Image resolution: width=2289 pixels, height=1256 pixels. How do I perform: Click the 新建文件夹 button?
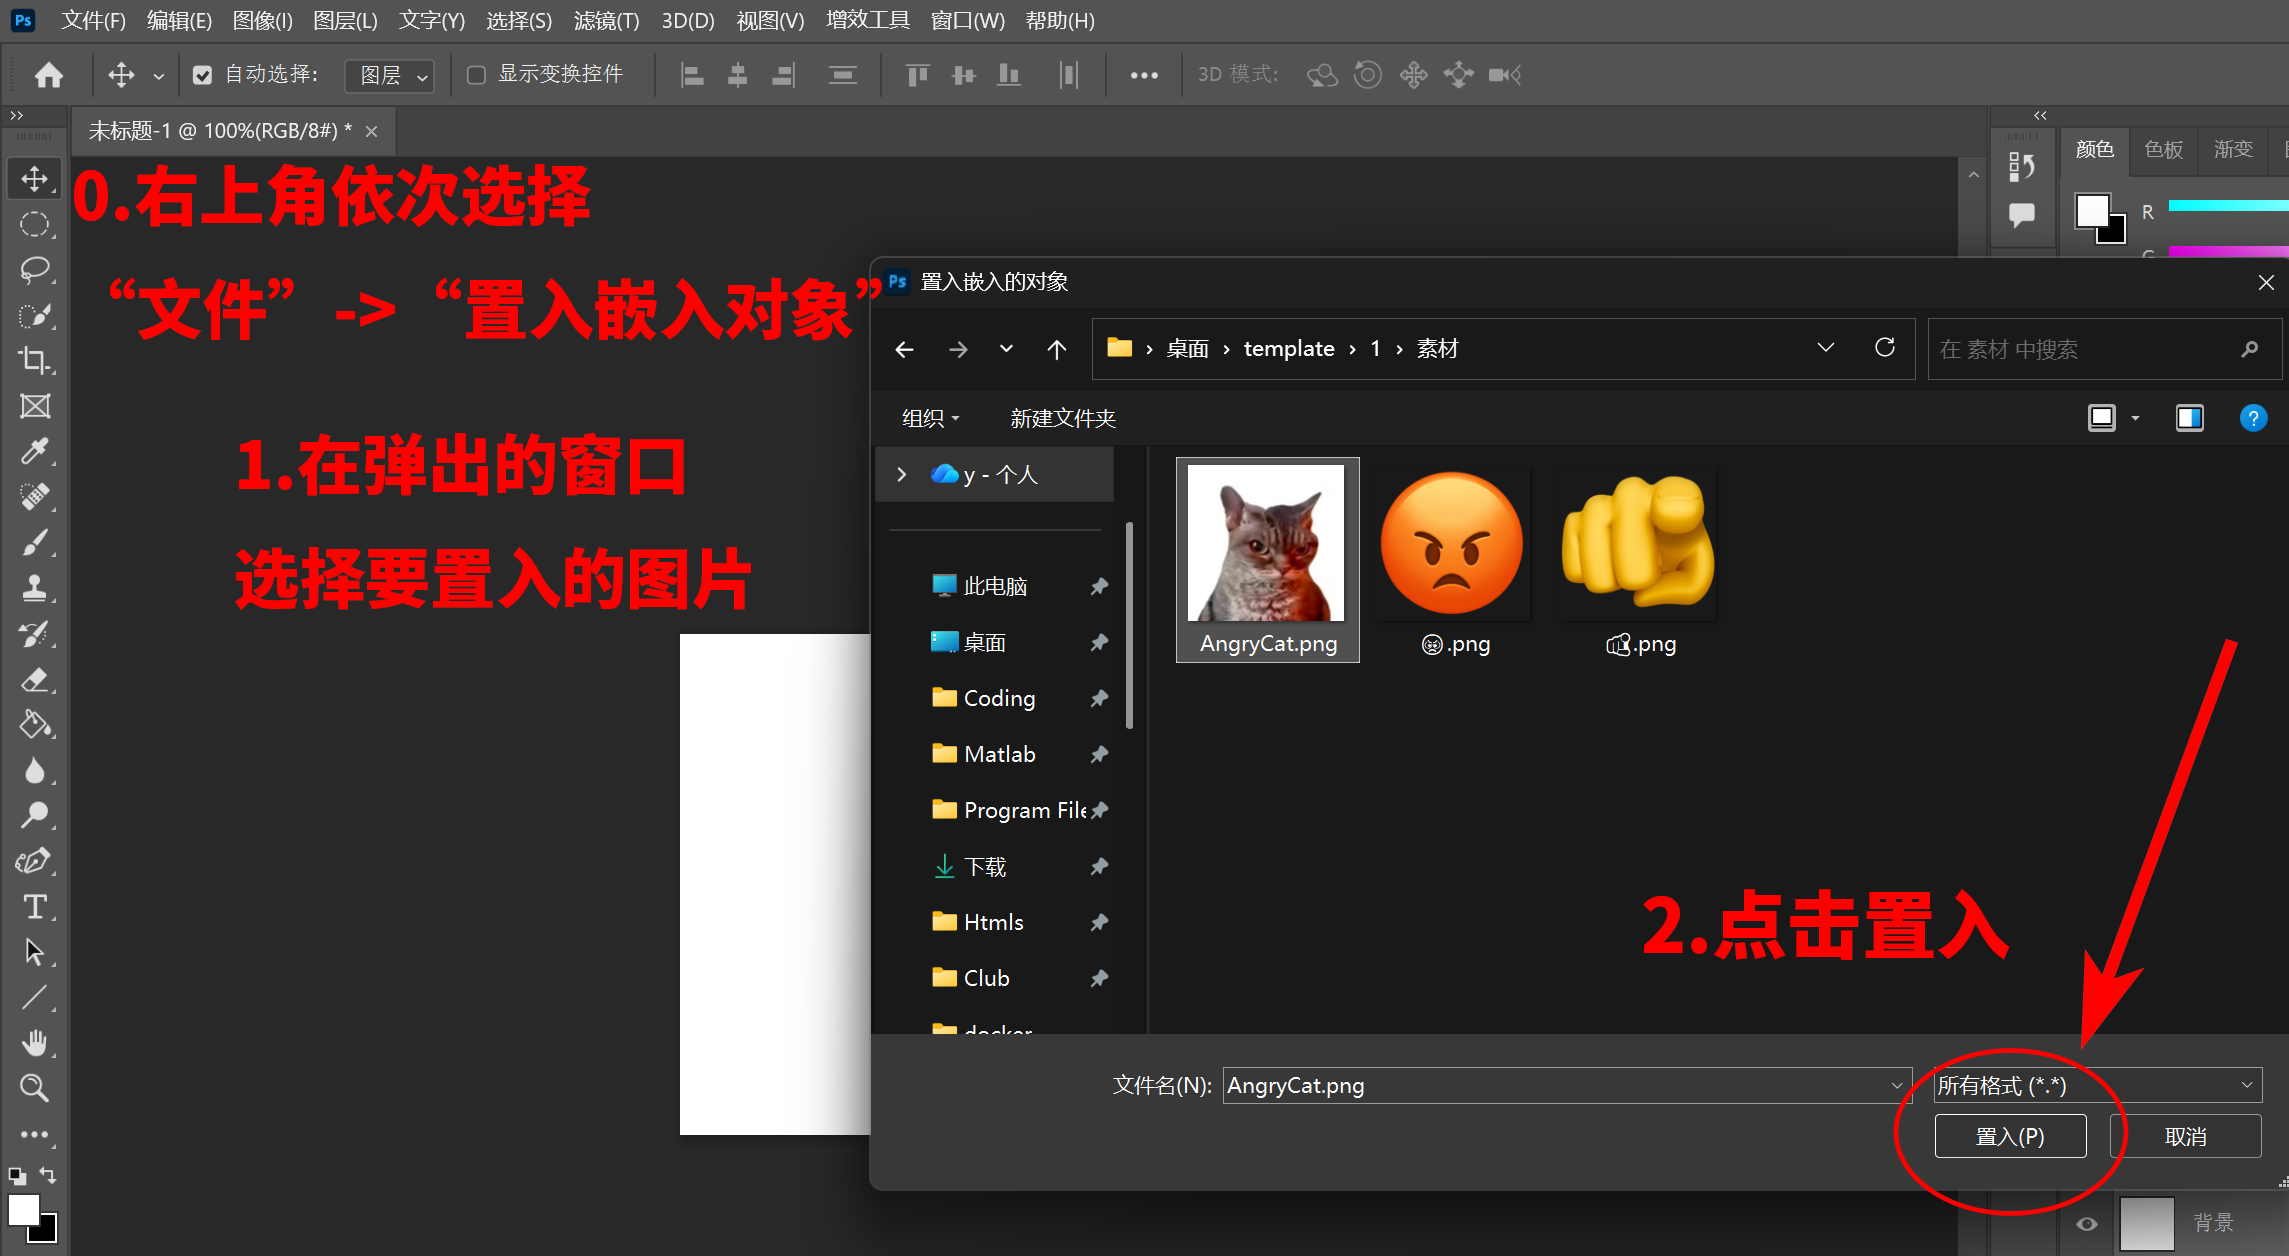point(1062,418)
